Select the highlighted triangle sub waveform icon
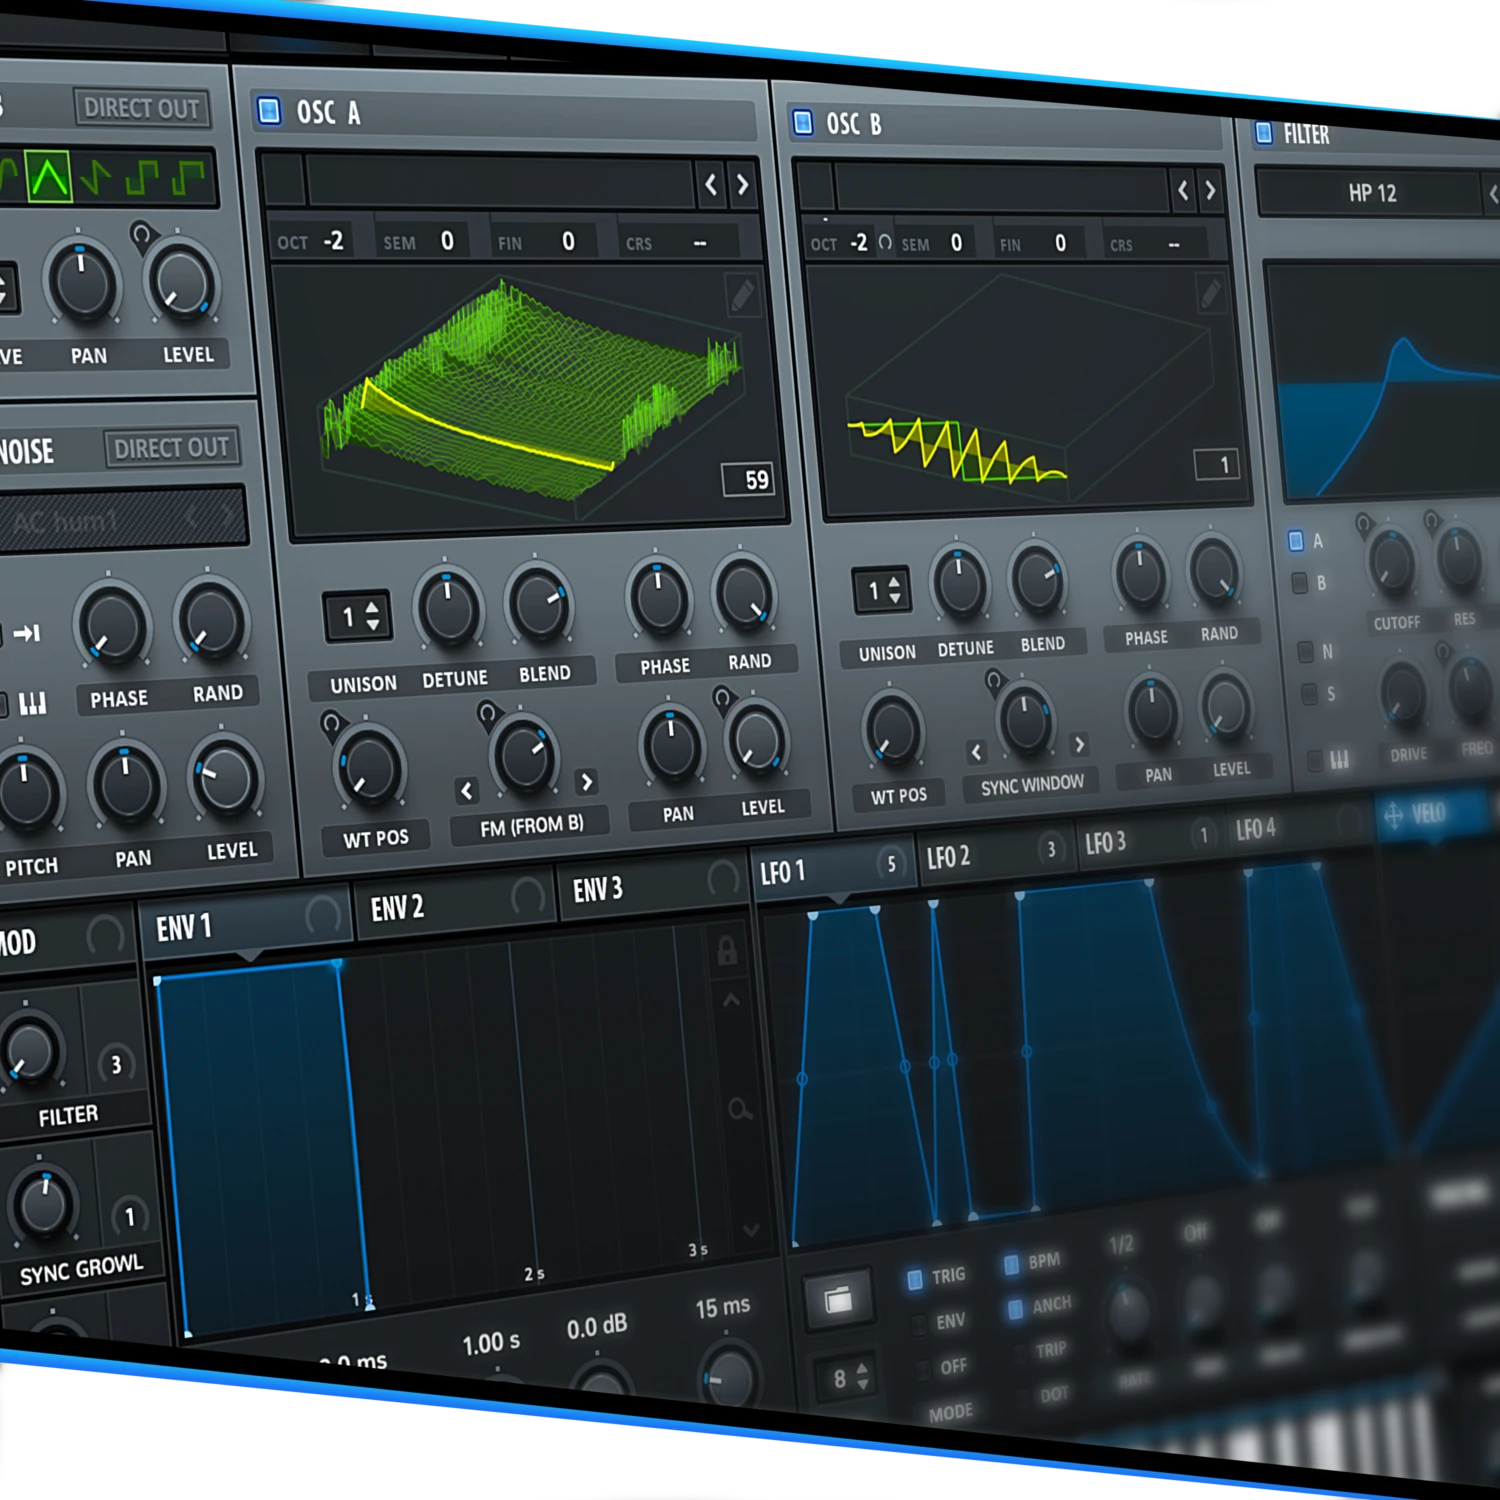Image resolution: width=1500 pixels, height=1500 pixels. 48,178
